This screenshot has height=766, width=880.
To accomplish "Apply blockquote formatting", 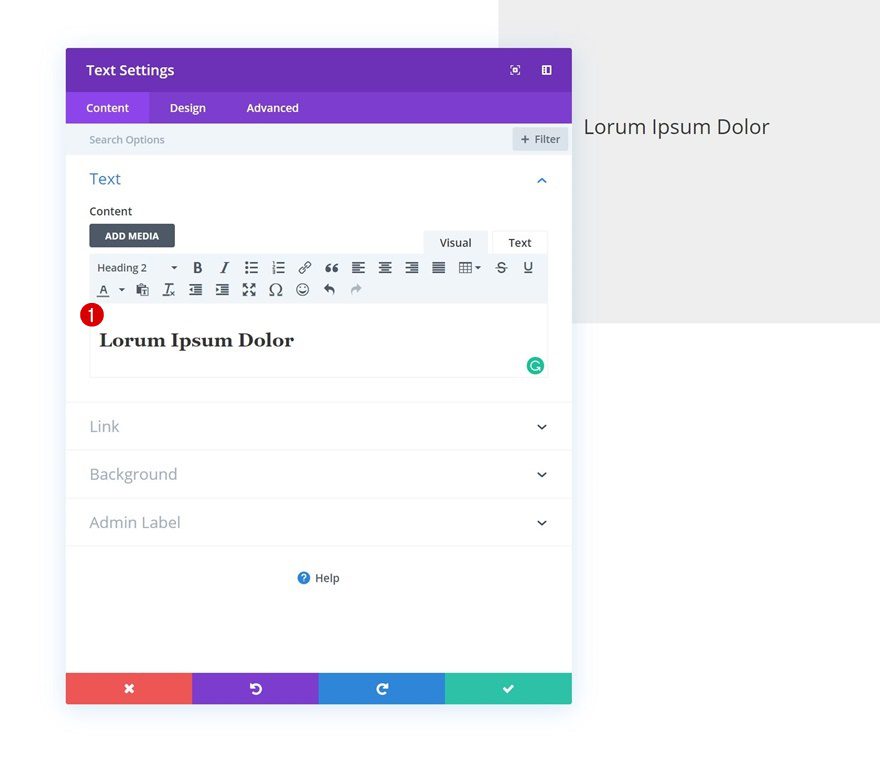I will point(331,267).
